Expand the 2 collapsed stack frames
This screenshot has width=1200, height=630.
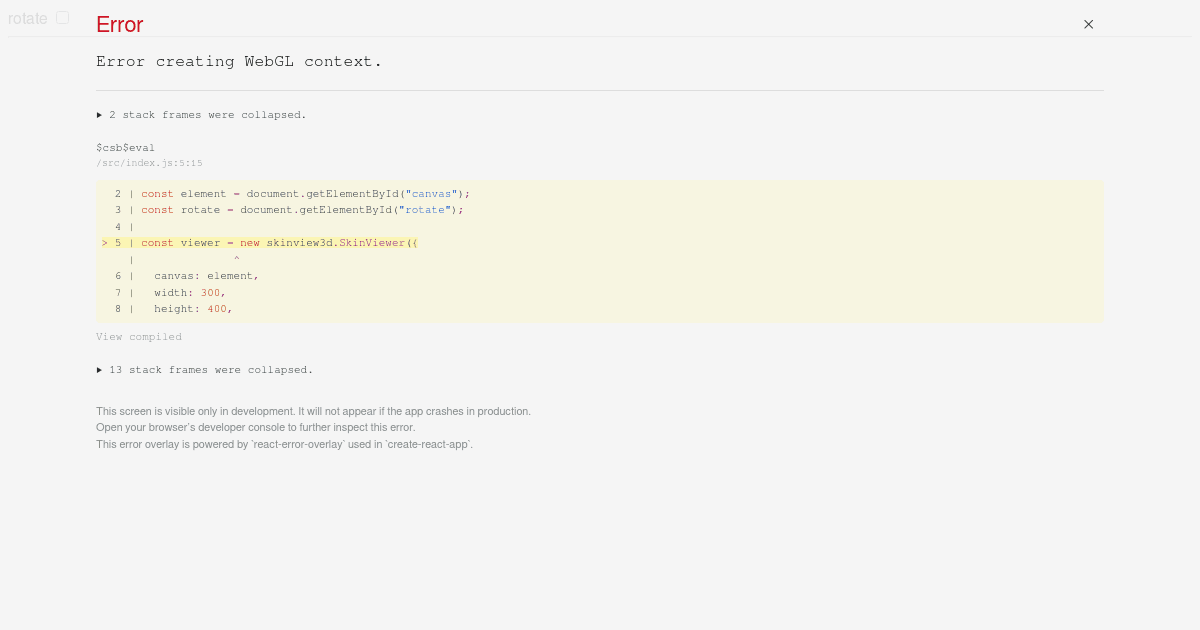[x=202, y=115]
